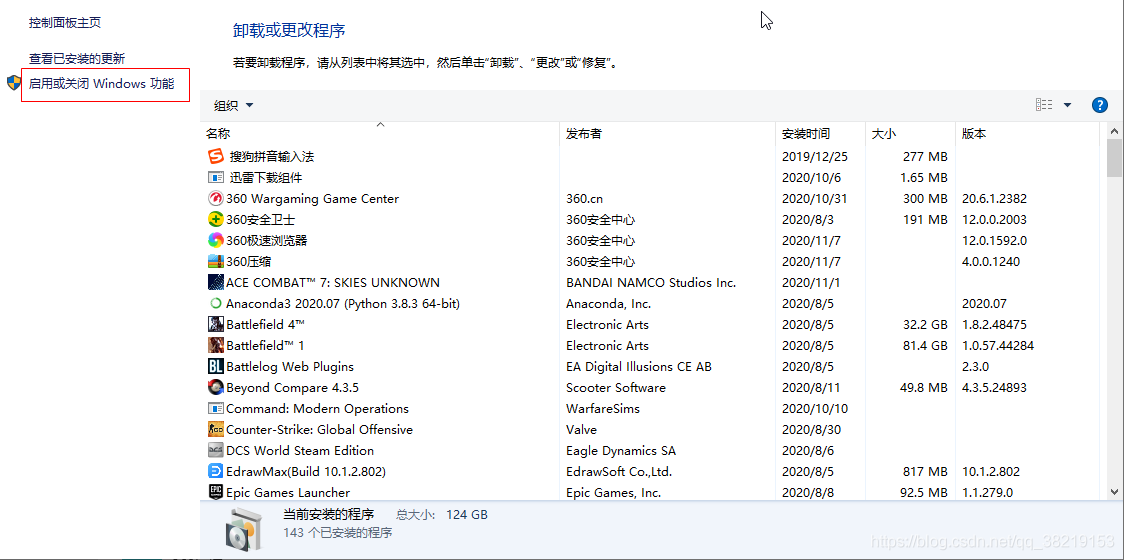Click the Battlelog Web Plugins BL icon
Screen dimensions: 1124x560
point(216,366)
